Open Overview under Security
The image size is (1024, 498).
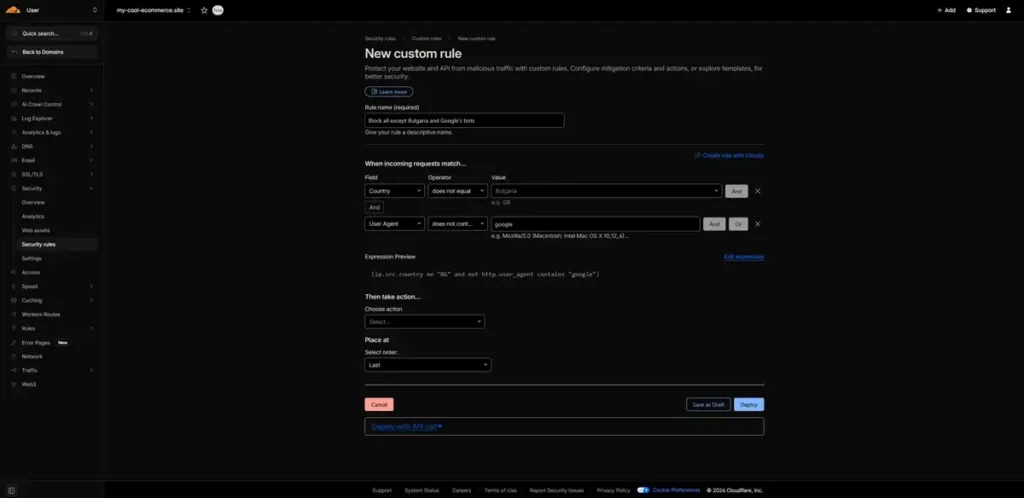tap(33, 202)
